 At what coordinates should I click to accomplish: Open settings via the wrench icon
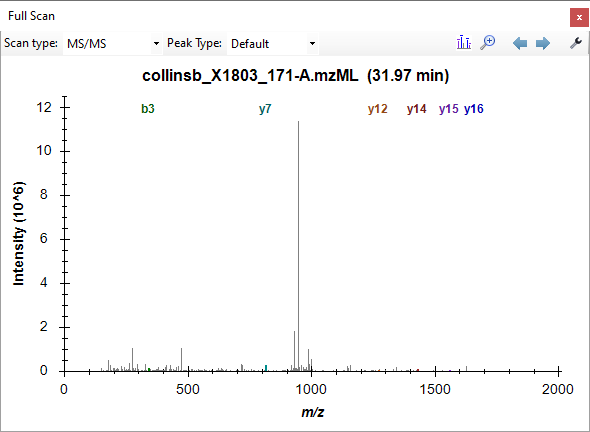[x=576, y=43]
